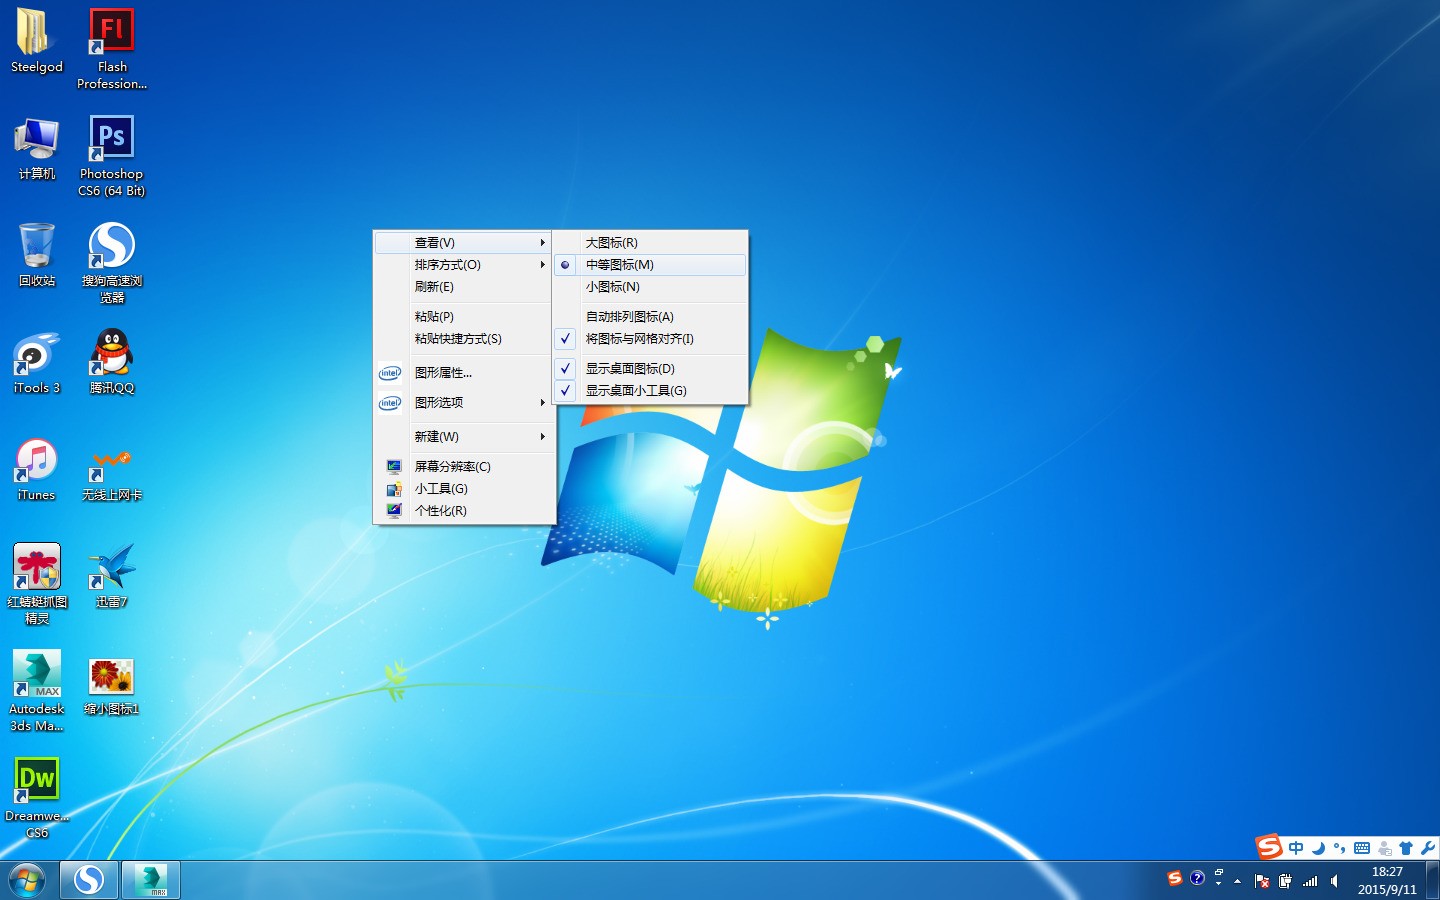Uncheck 显示桌面图标(D)
The width and height of the screenshot is (1440, 900).
pos(650,369)
